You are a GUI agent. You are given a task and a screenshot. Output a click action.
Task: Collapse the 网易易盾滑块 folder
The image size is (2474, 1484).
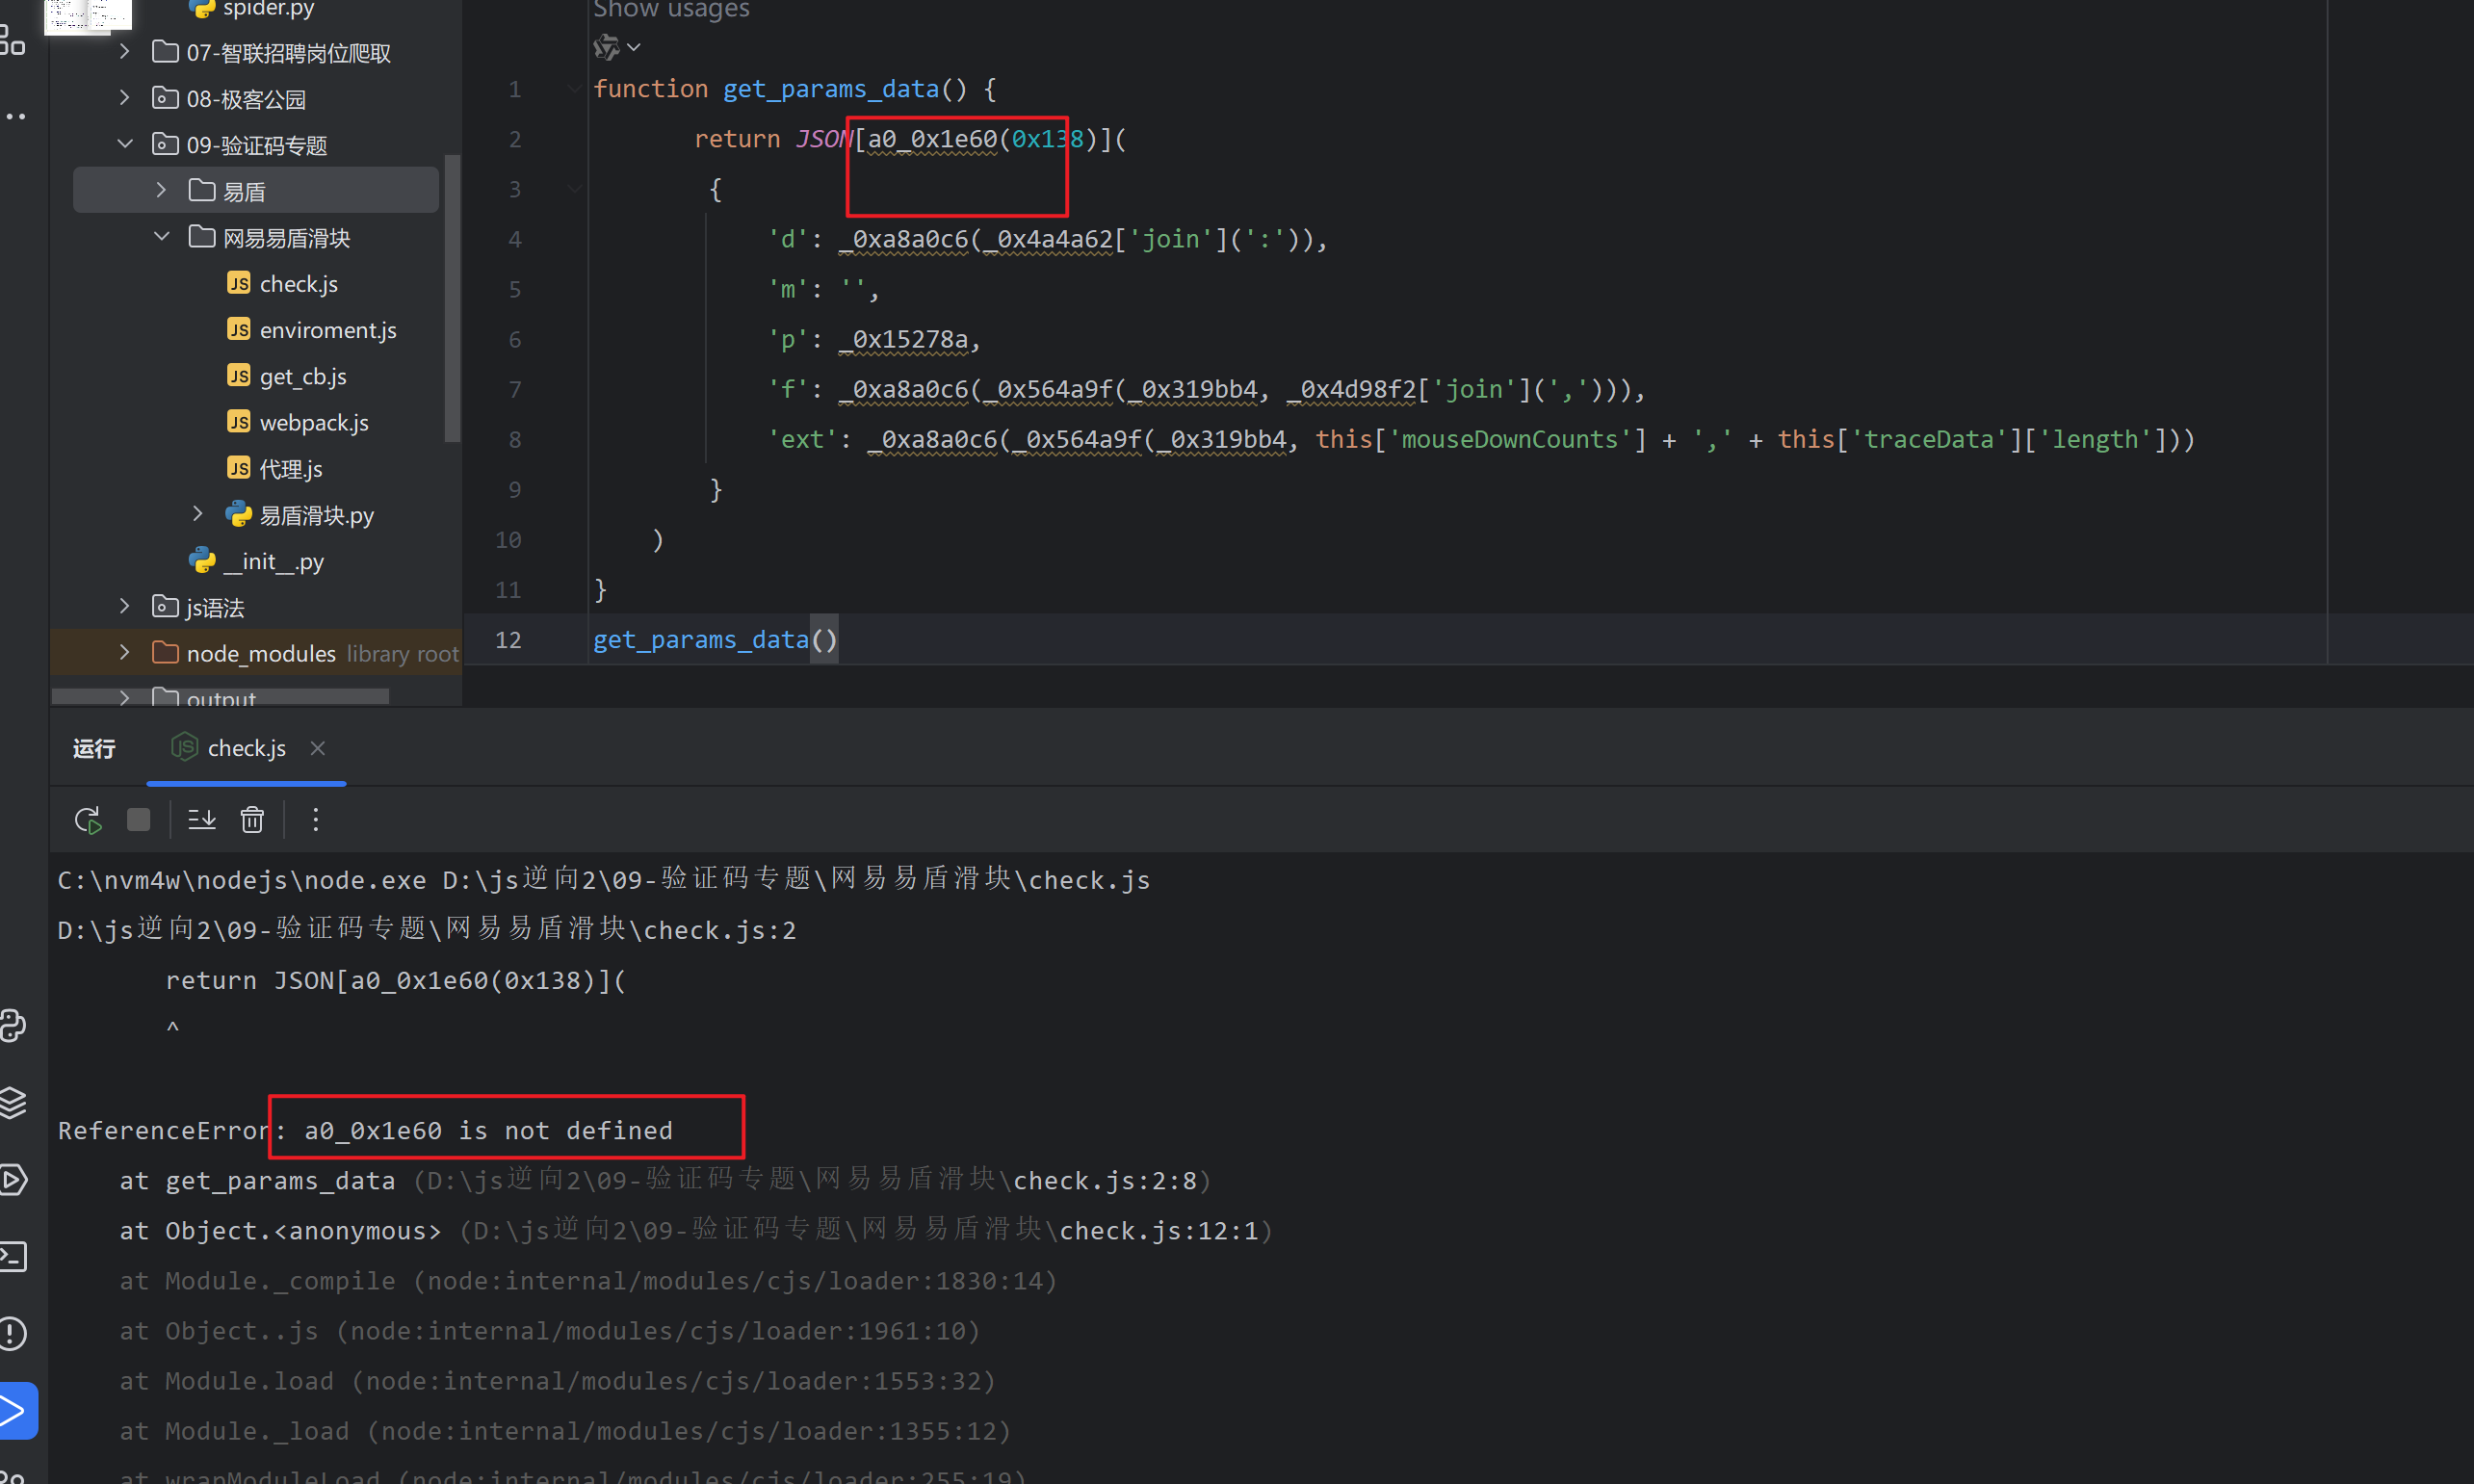click(161, 237)
